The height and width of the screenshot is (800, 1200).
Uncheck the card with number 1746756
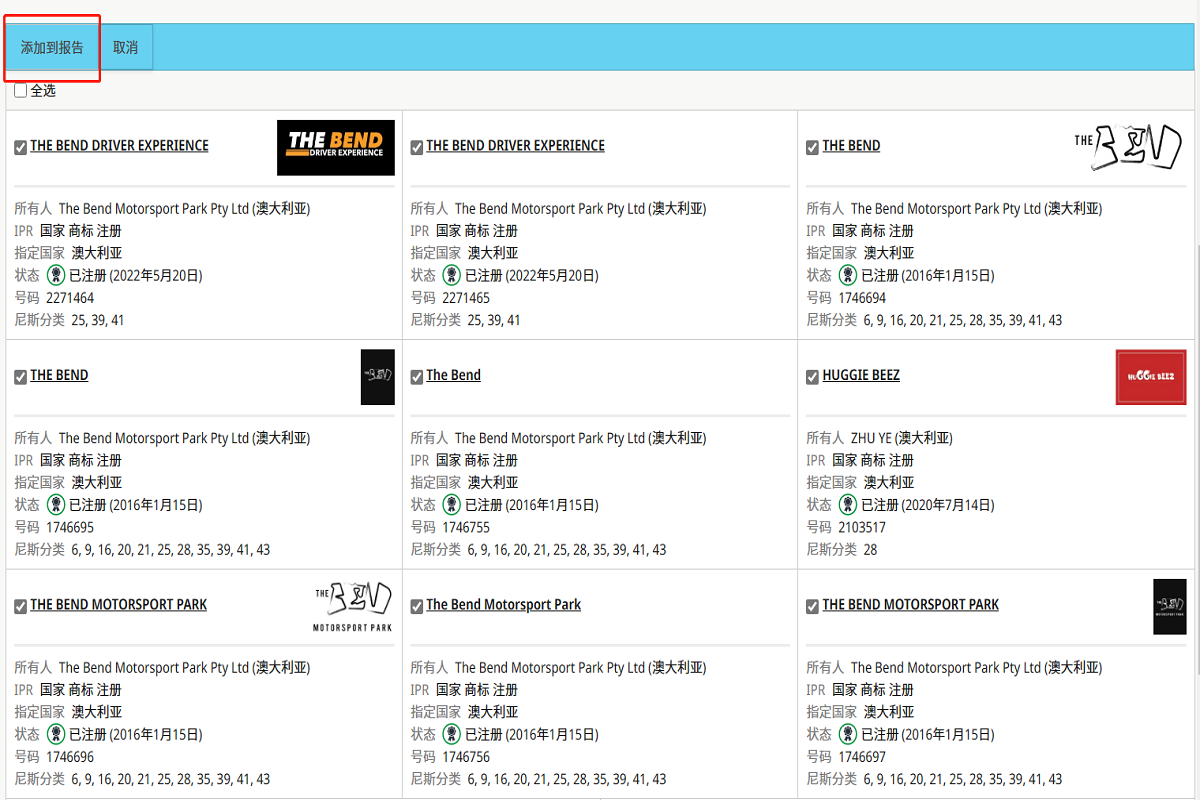click(x=417, y=607)
